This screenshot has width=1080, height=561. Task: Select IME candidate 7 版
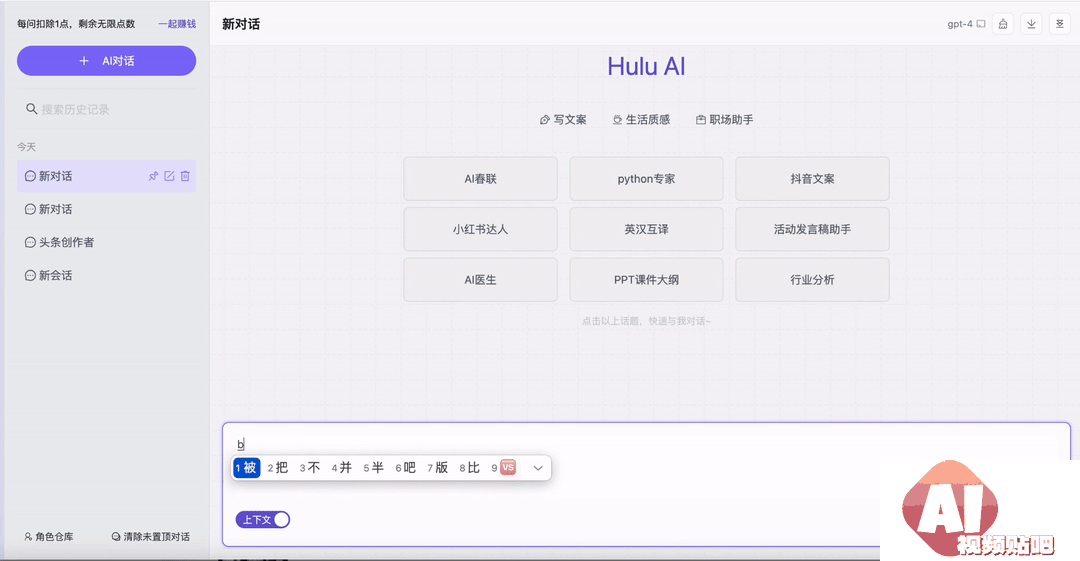[x=438, y=468]
